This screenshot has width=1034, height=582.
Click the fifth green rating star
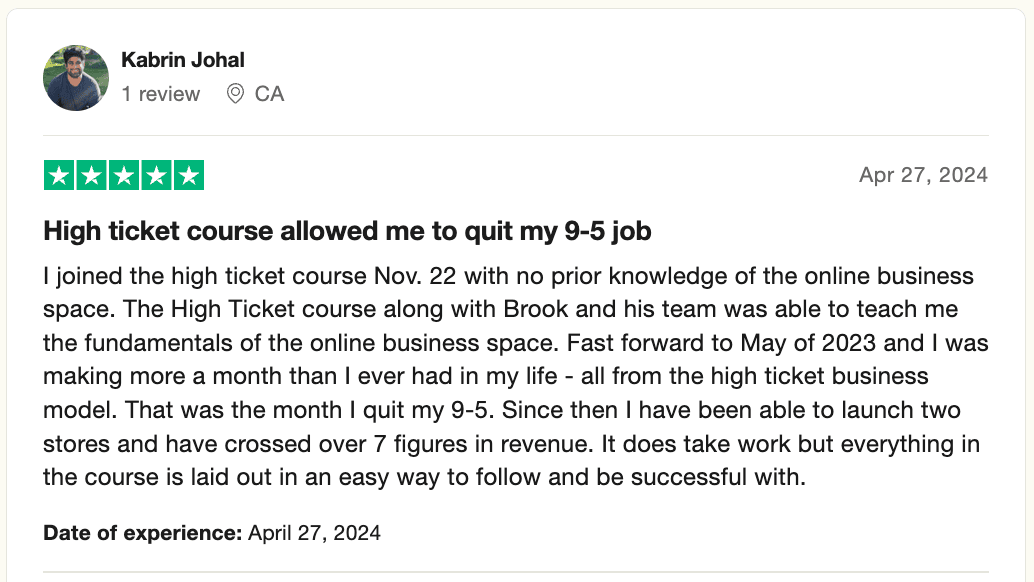(188, 176)
